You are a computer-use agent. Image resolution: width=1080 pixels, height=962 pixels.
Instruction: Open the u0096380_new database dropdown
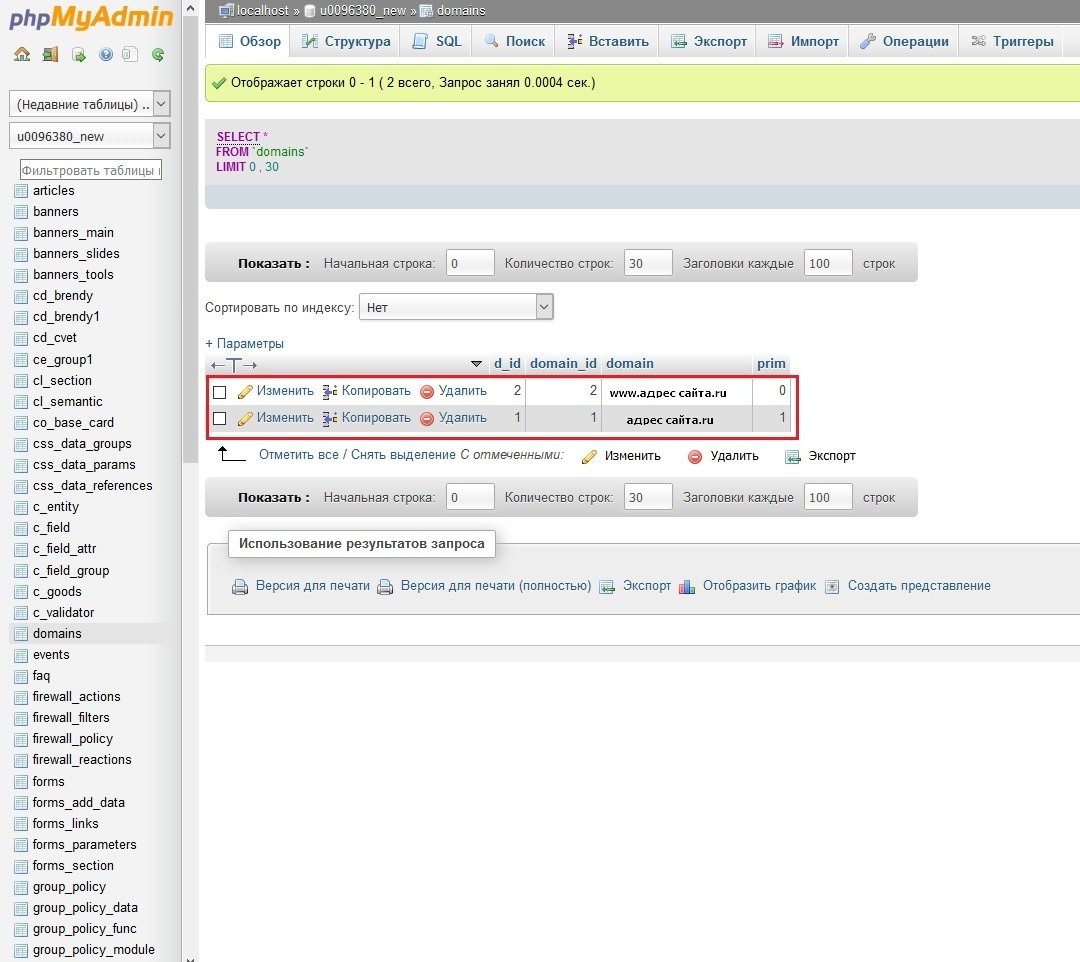pos(89,136)
